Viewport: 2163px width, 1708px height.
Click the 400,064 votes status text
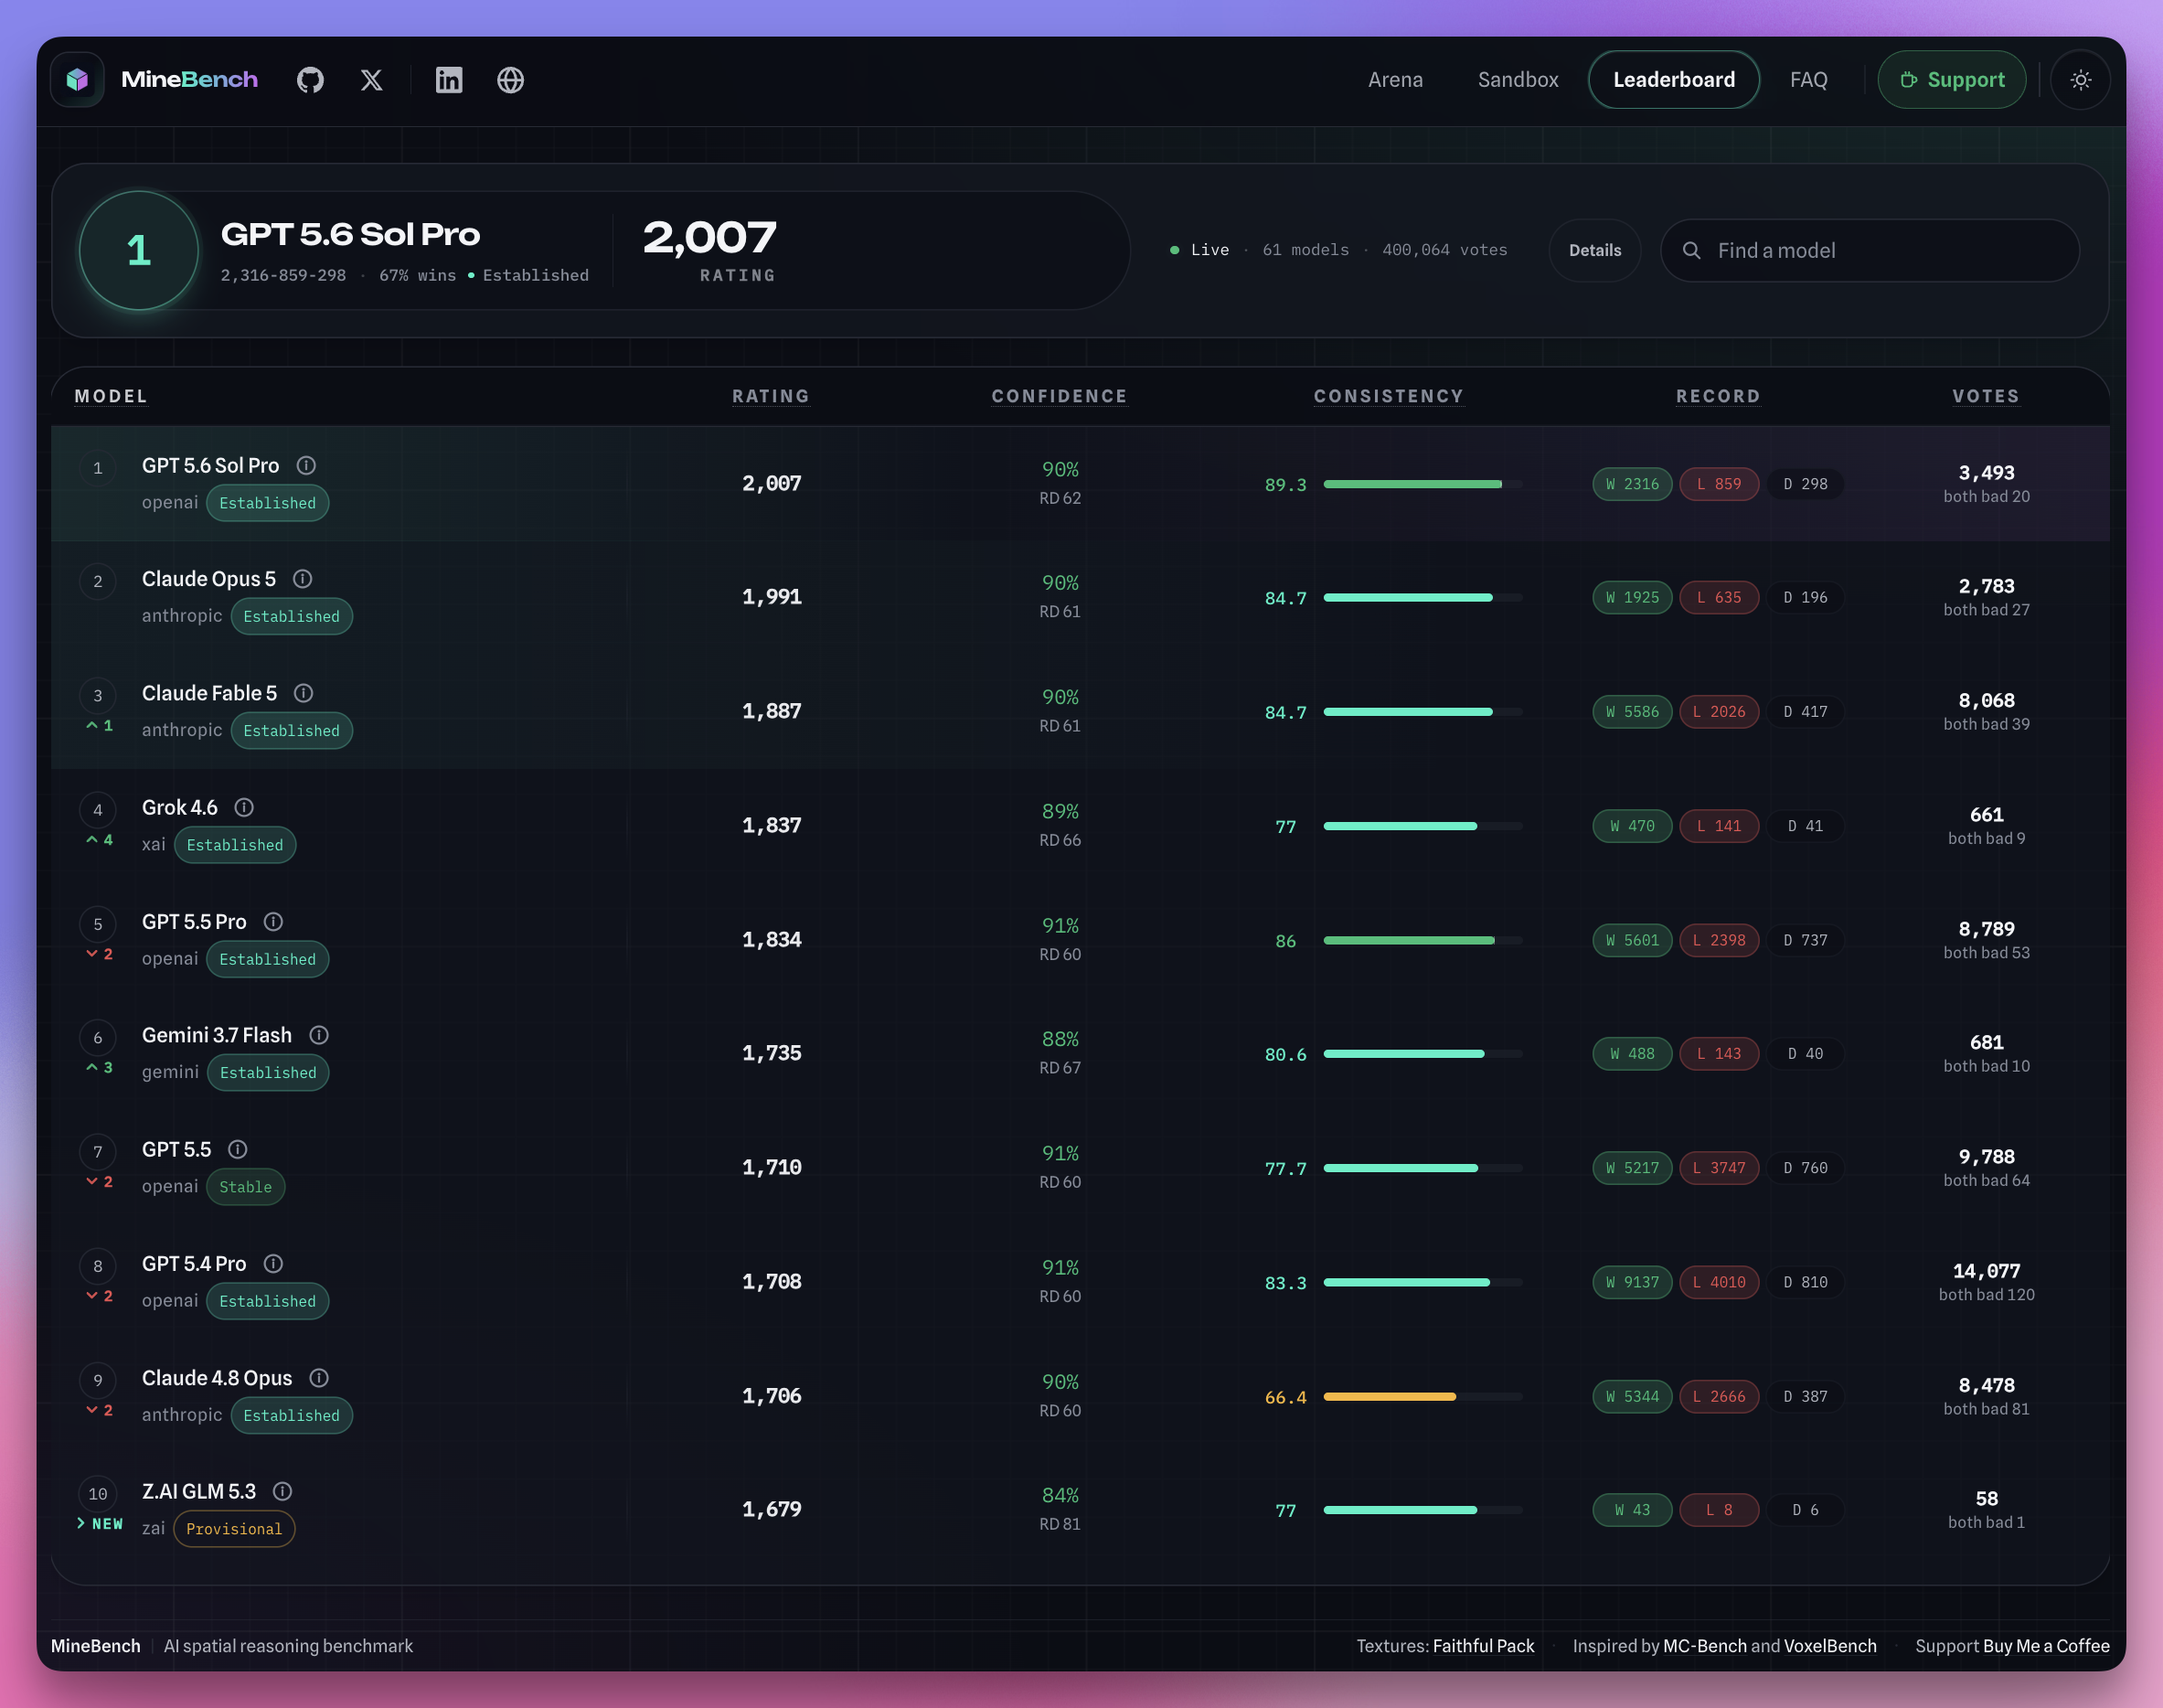[1444, 250]
